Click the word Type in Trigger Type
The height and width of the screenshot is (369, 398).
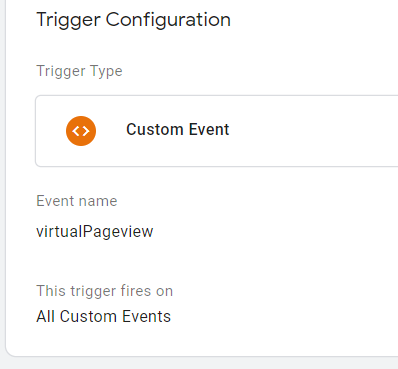click(107, 72)
